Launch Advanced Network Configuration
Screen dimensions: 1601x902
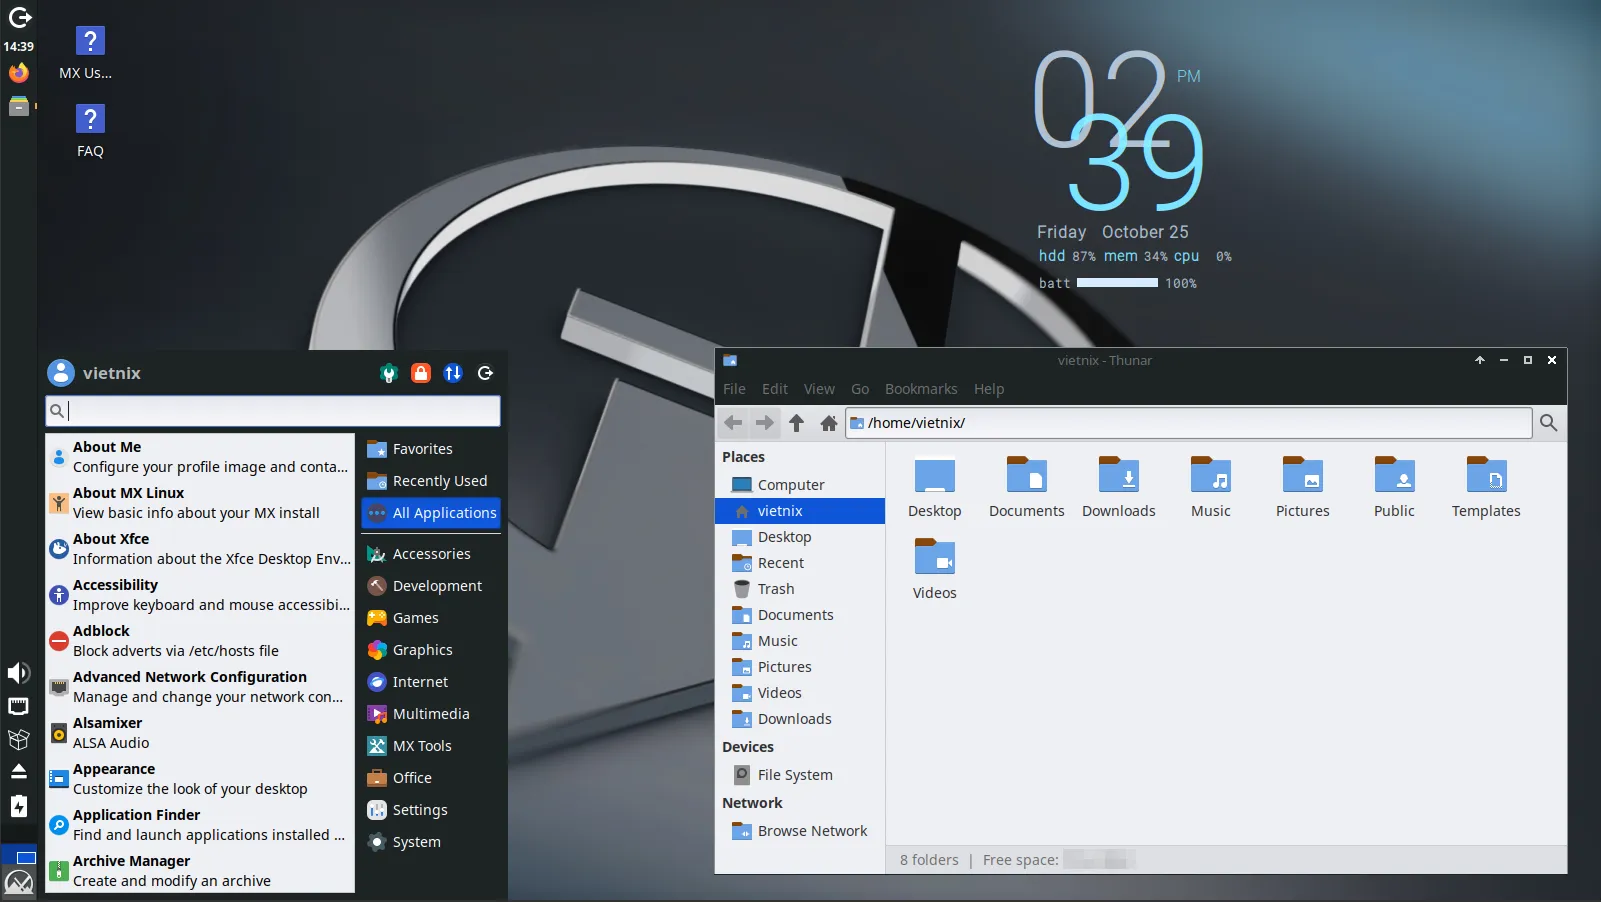(200, 687)
